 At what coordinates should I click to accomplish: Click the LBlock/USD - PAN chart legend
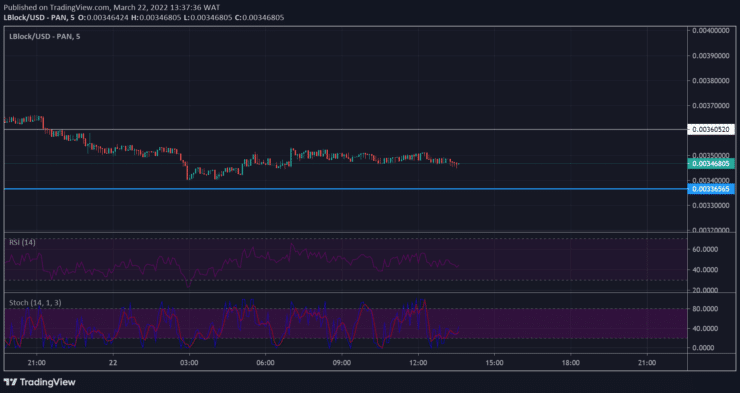[44, 36]
